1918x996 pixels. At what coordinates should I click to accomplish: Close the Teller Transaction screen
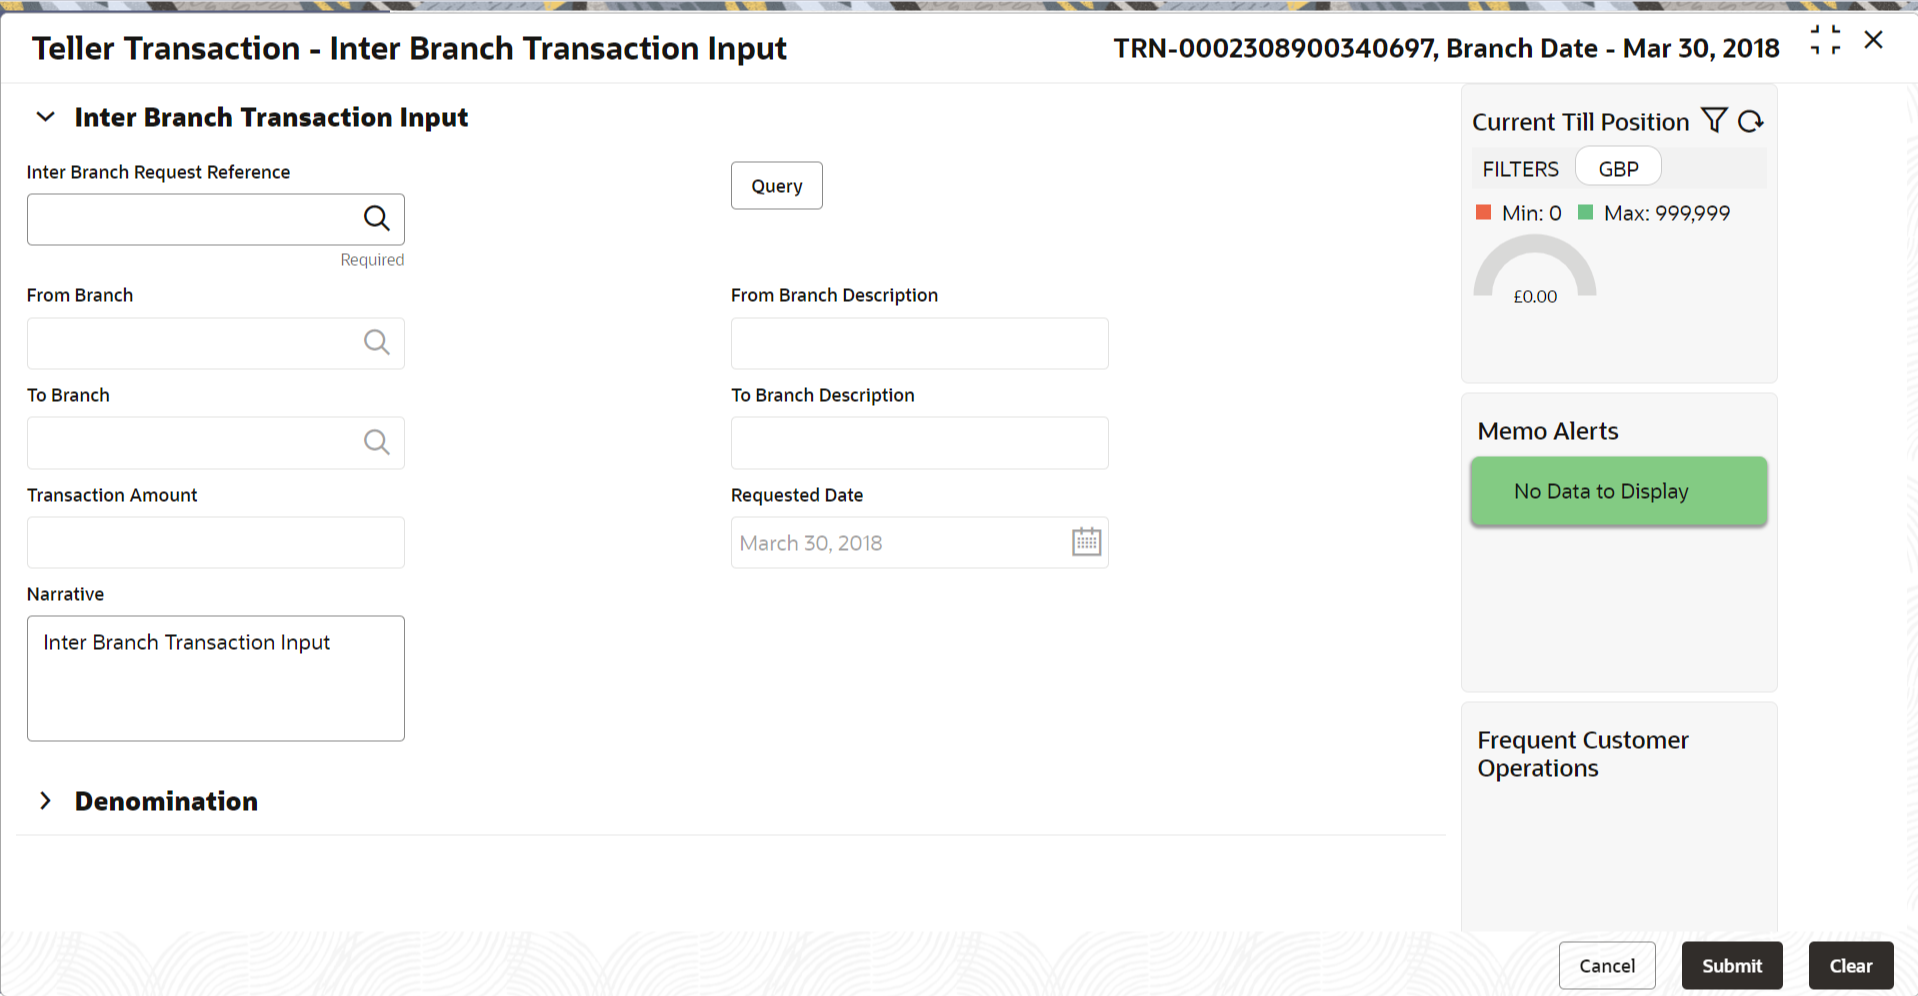(1873, 40)
